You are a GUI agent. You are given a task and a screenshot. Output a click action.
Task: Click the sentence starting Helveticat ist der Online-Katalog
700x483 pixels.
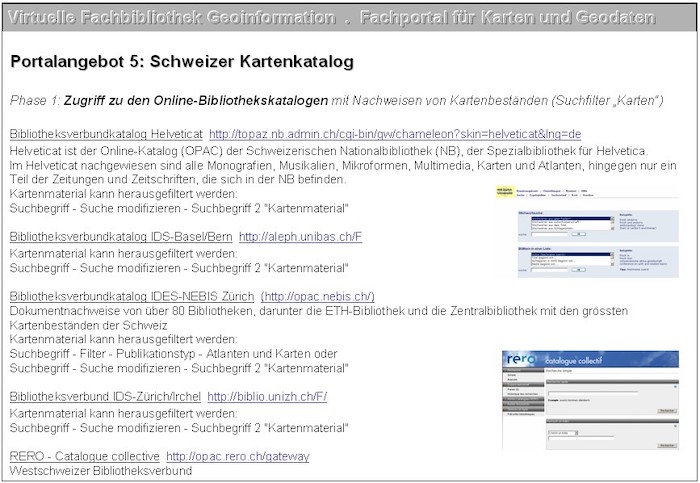tap(329, 151)
